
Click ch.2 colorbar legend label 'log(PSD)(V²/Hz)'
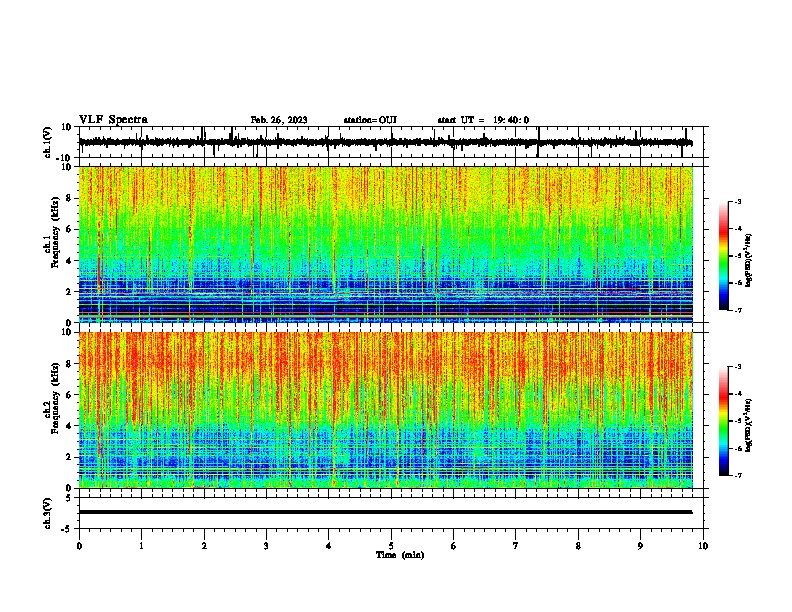748,425
